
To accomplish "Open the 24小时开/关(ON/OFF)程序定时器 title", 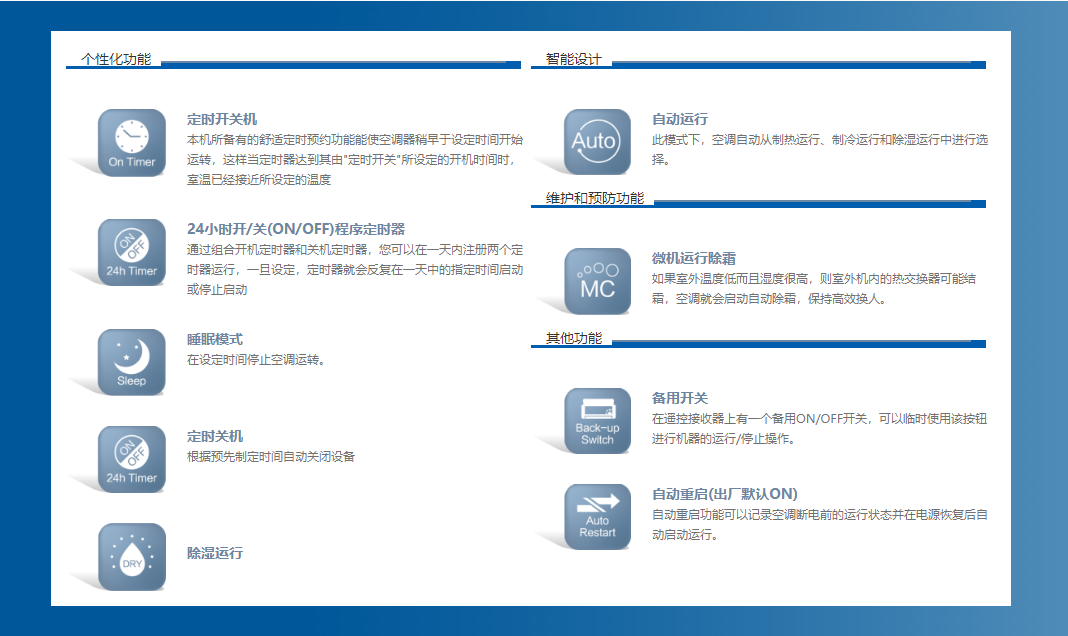I will click(295, 229).
